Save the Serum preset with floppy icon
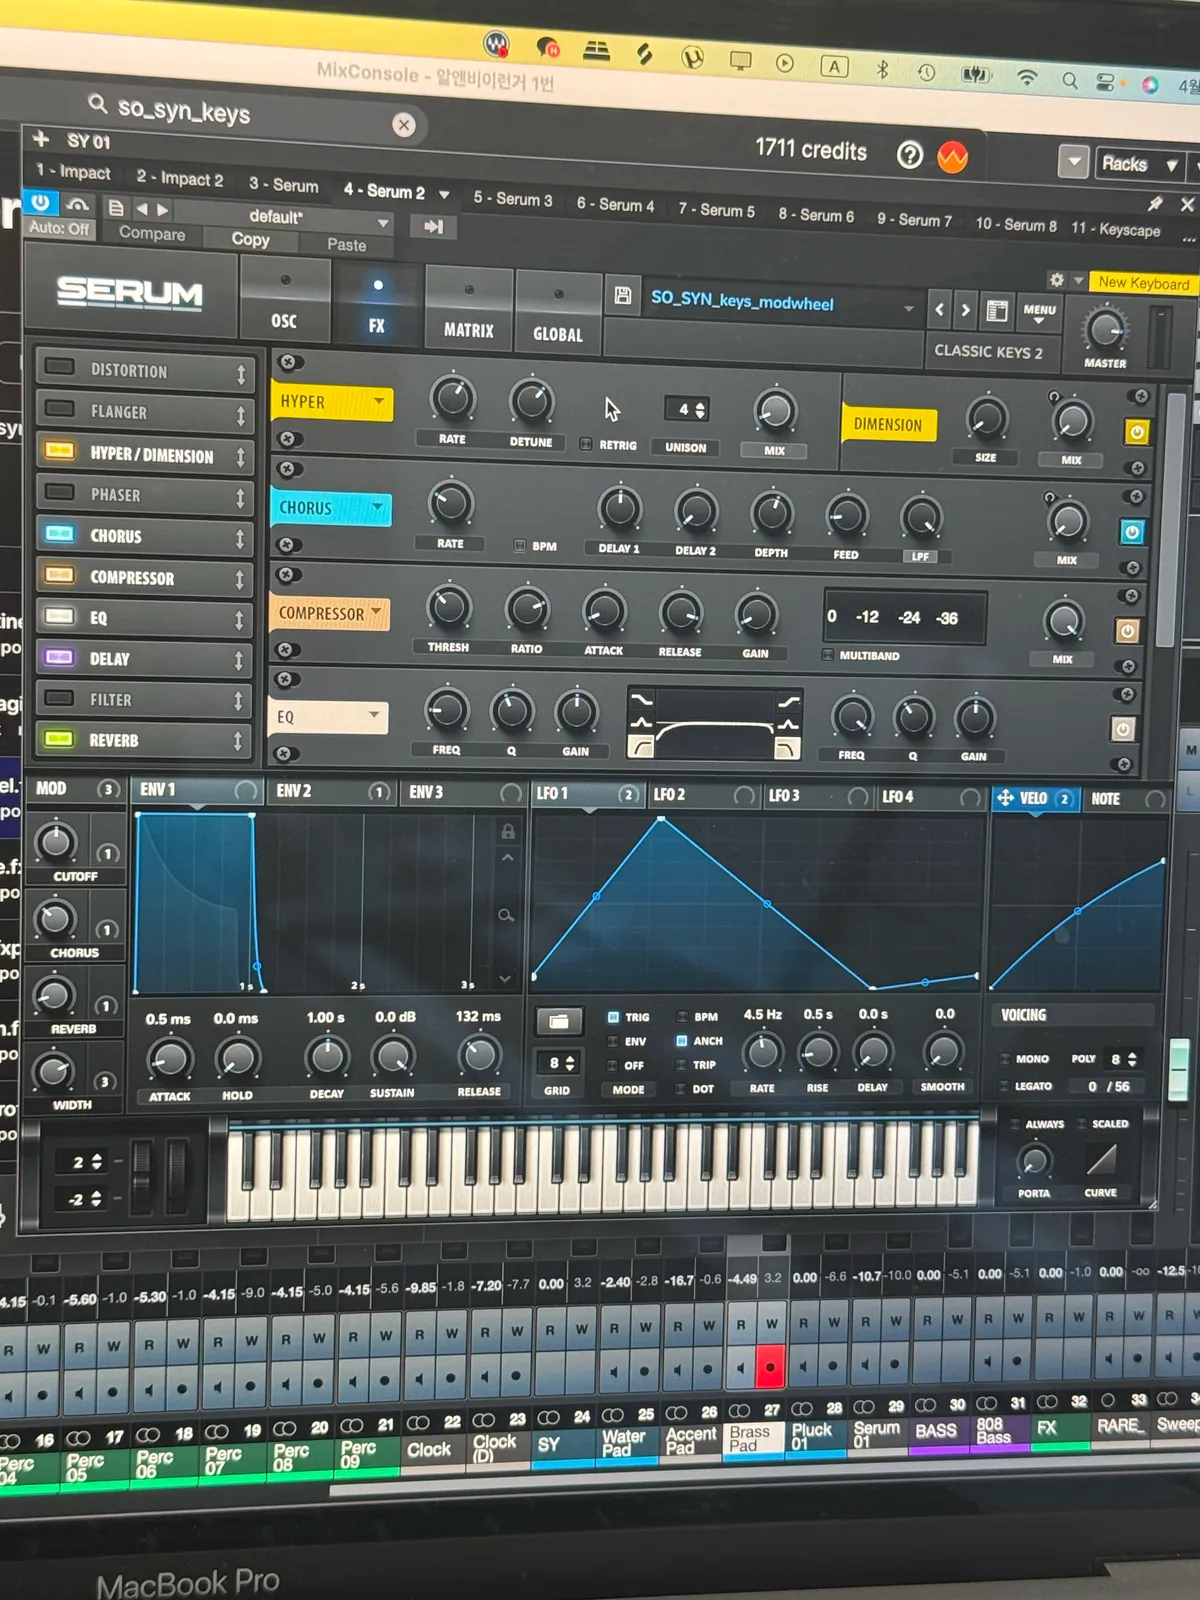The image size is (1200, 1600). (622, 295)
